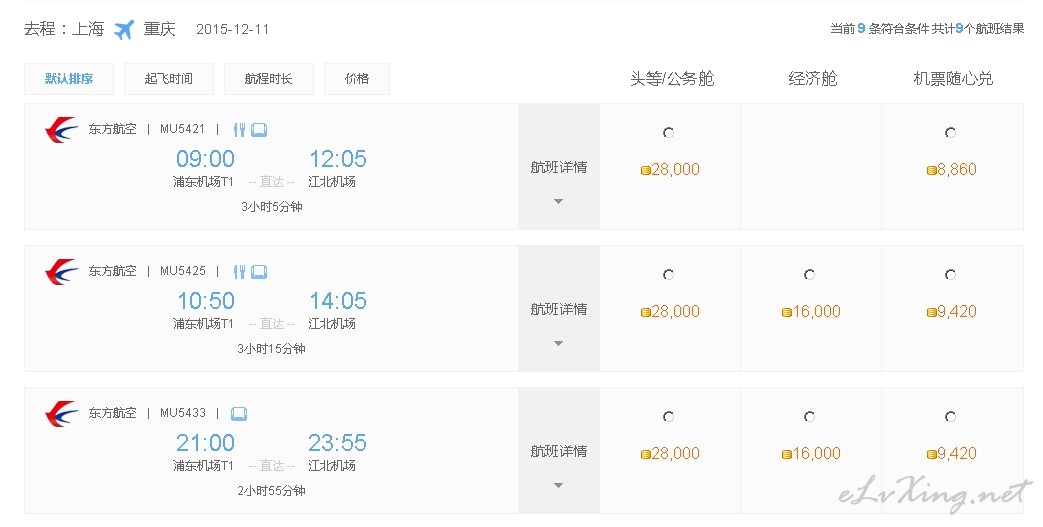The width and height of the screenshot is (1043, 527).
Task: Expand 航班详情 for flight MU5421
Action: pyautogui.click(x=559, y=167)
